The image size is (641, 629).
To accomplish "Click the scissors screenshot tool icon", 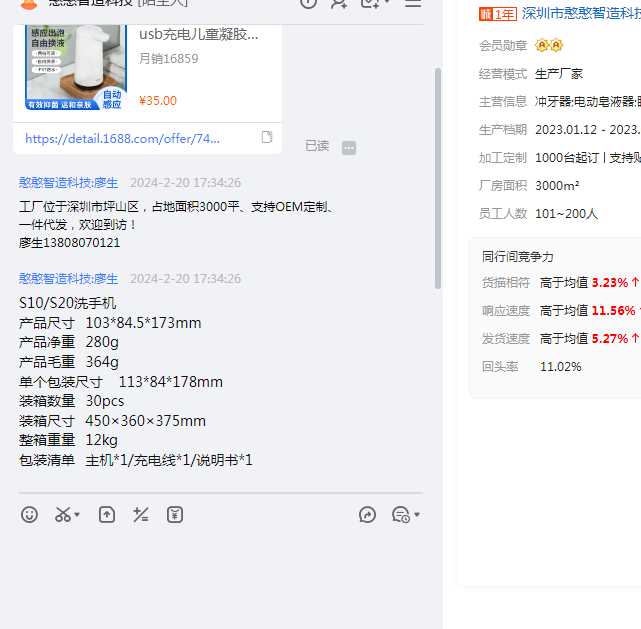I will (62, 515).
